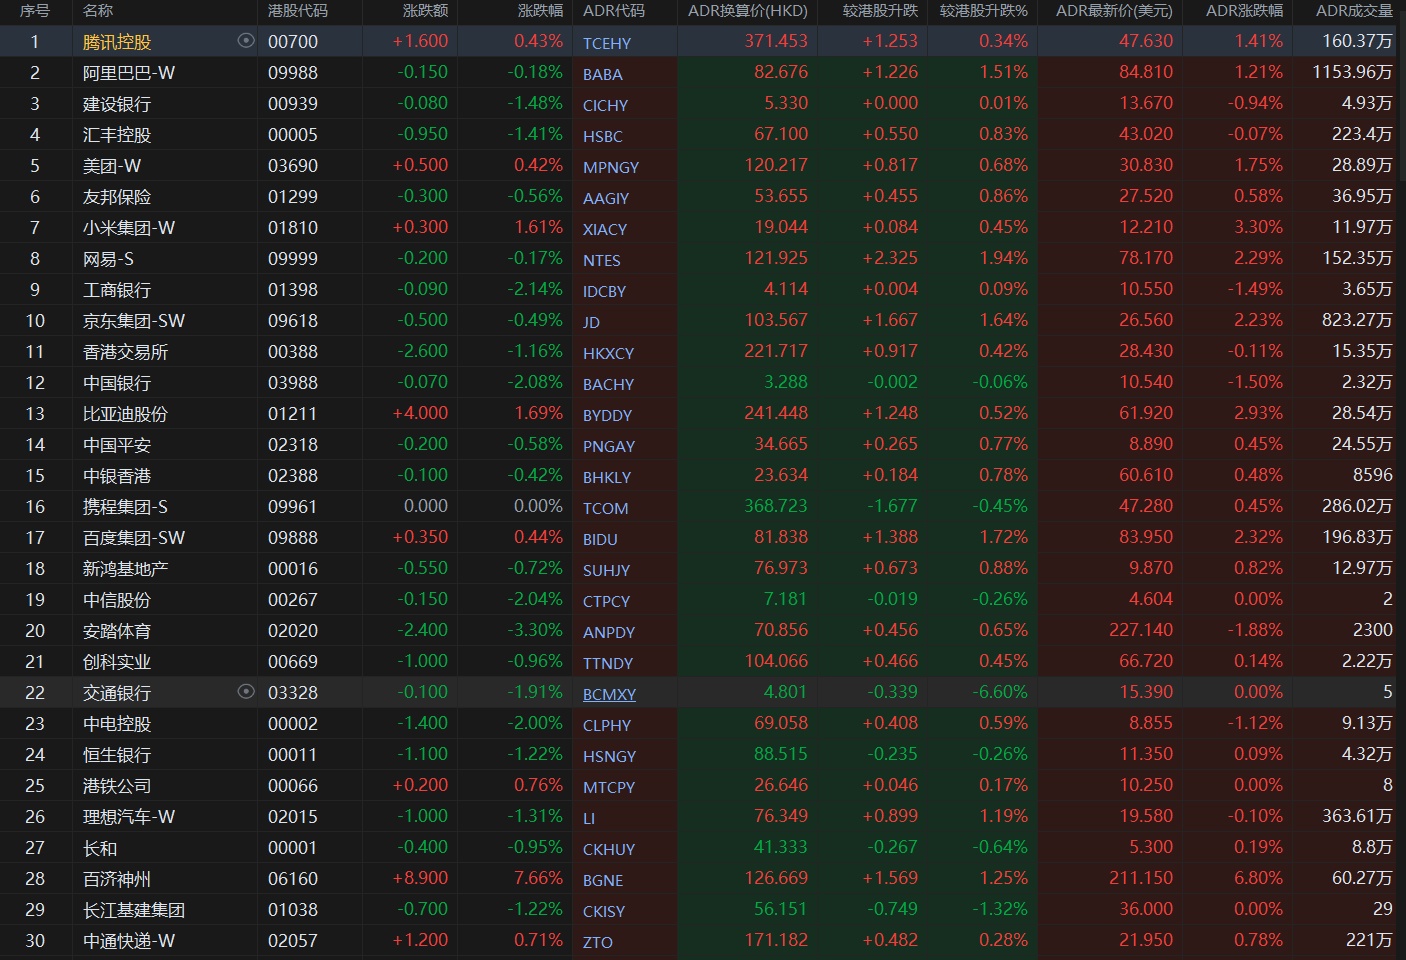Select the 美团-W stock name
The height and width of the screenshot is (960, 1406).
112,166
